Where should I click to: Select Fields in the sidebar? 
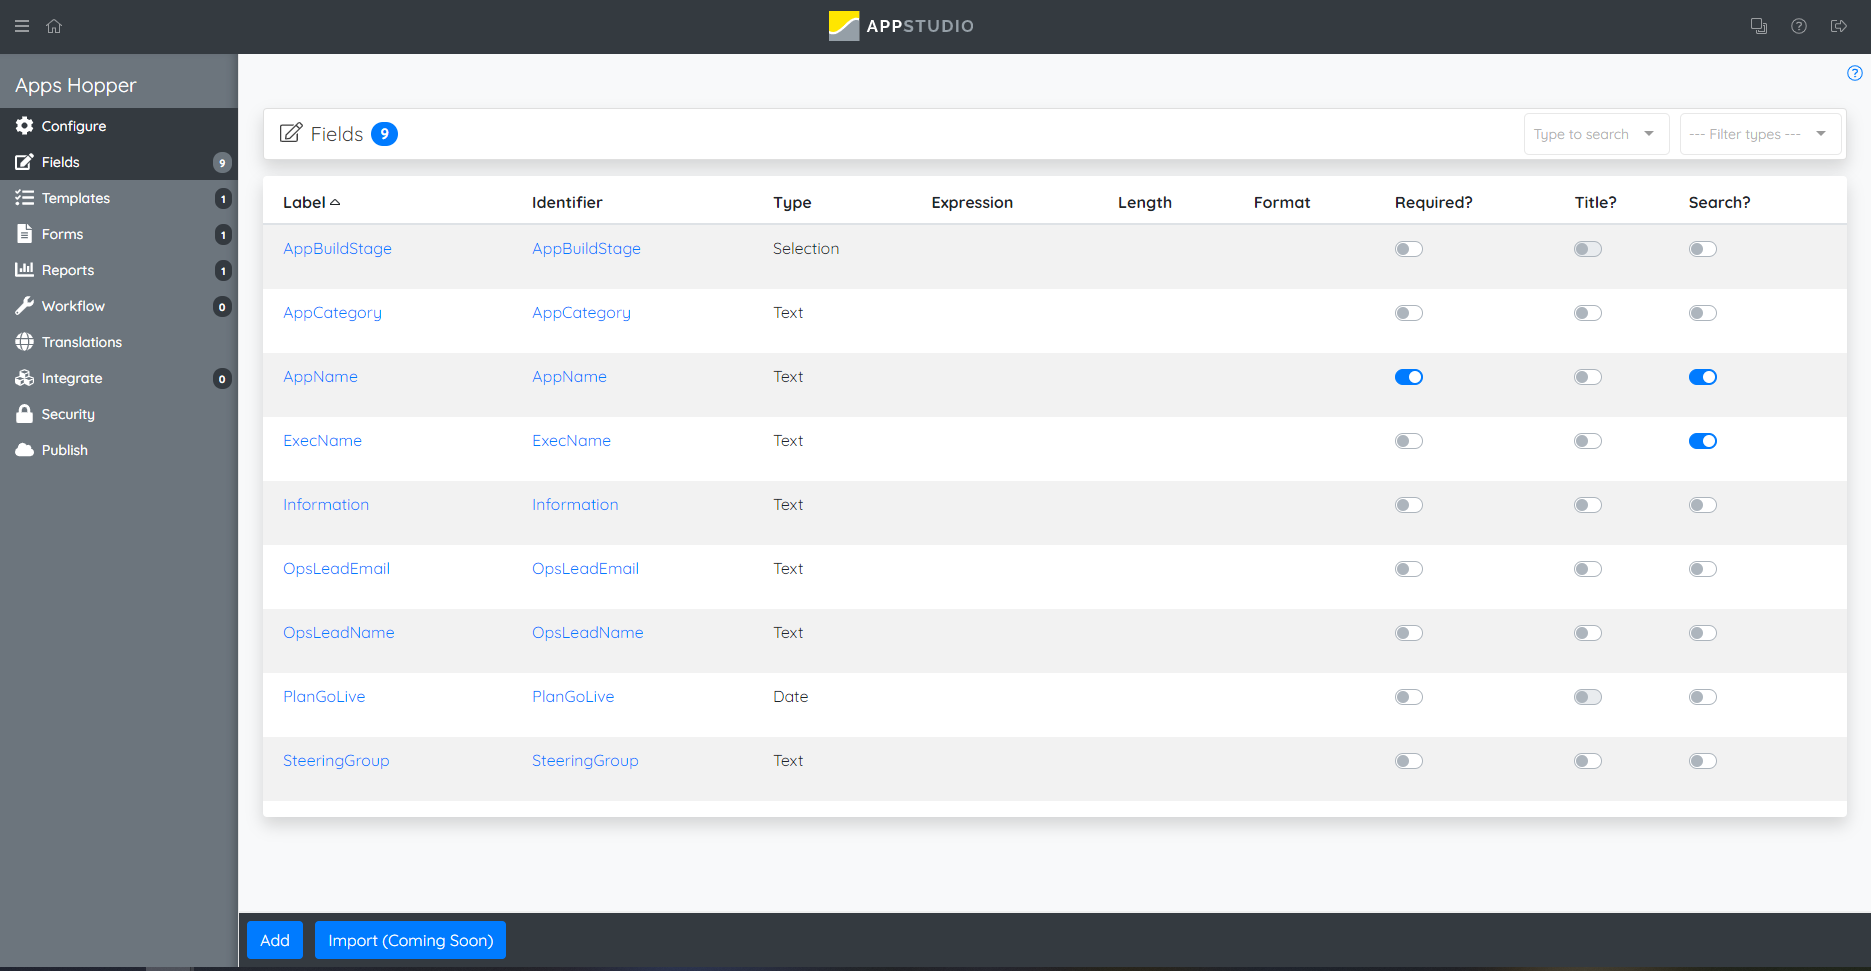point(119,162)
